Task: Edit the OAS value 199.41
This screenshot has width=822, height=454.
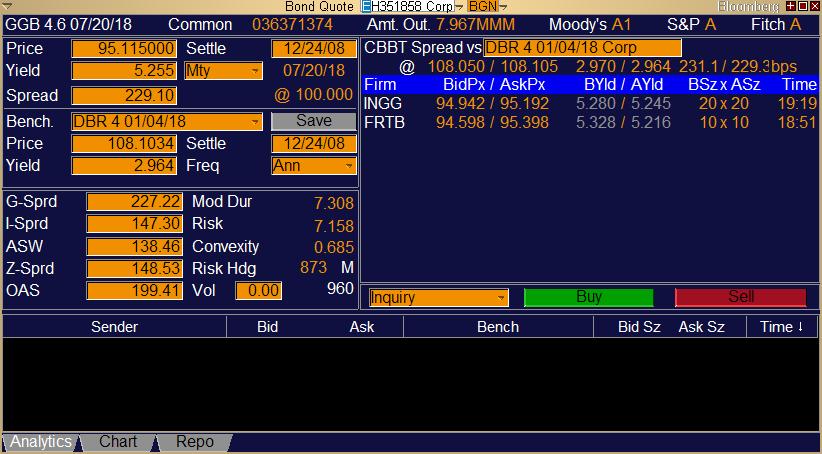Action: tap(135, 290)
